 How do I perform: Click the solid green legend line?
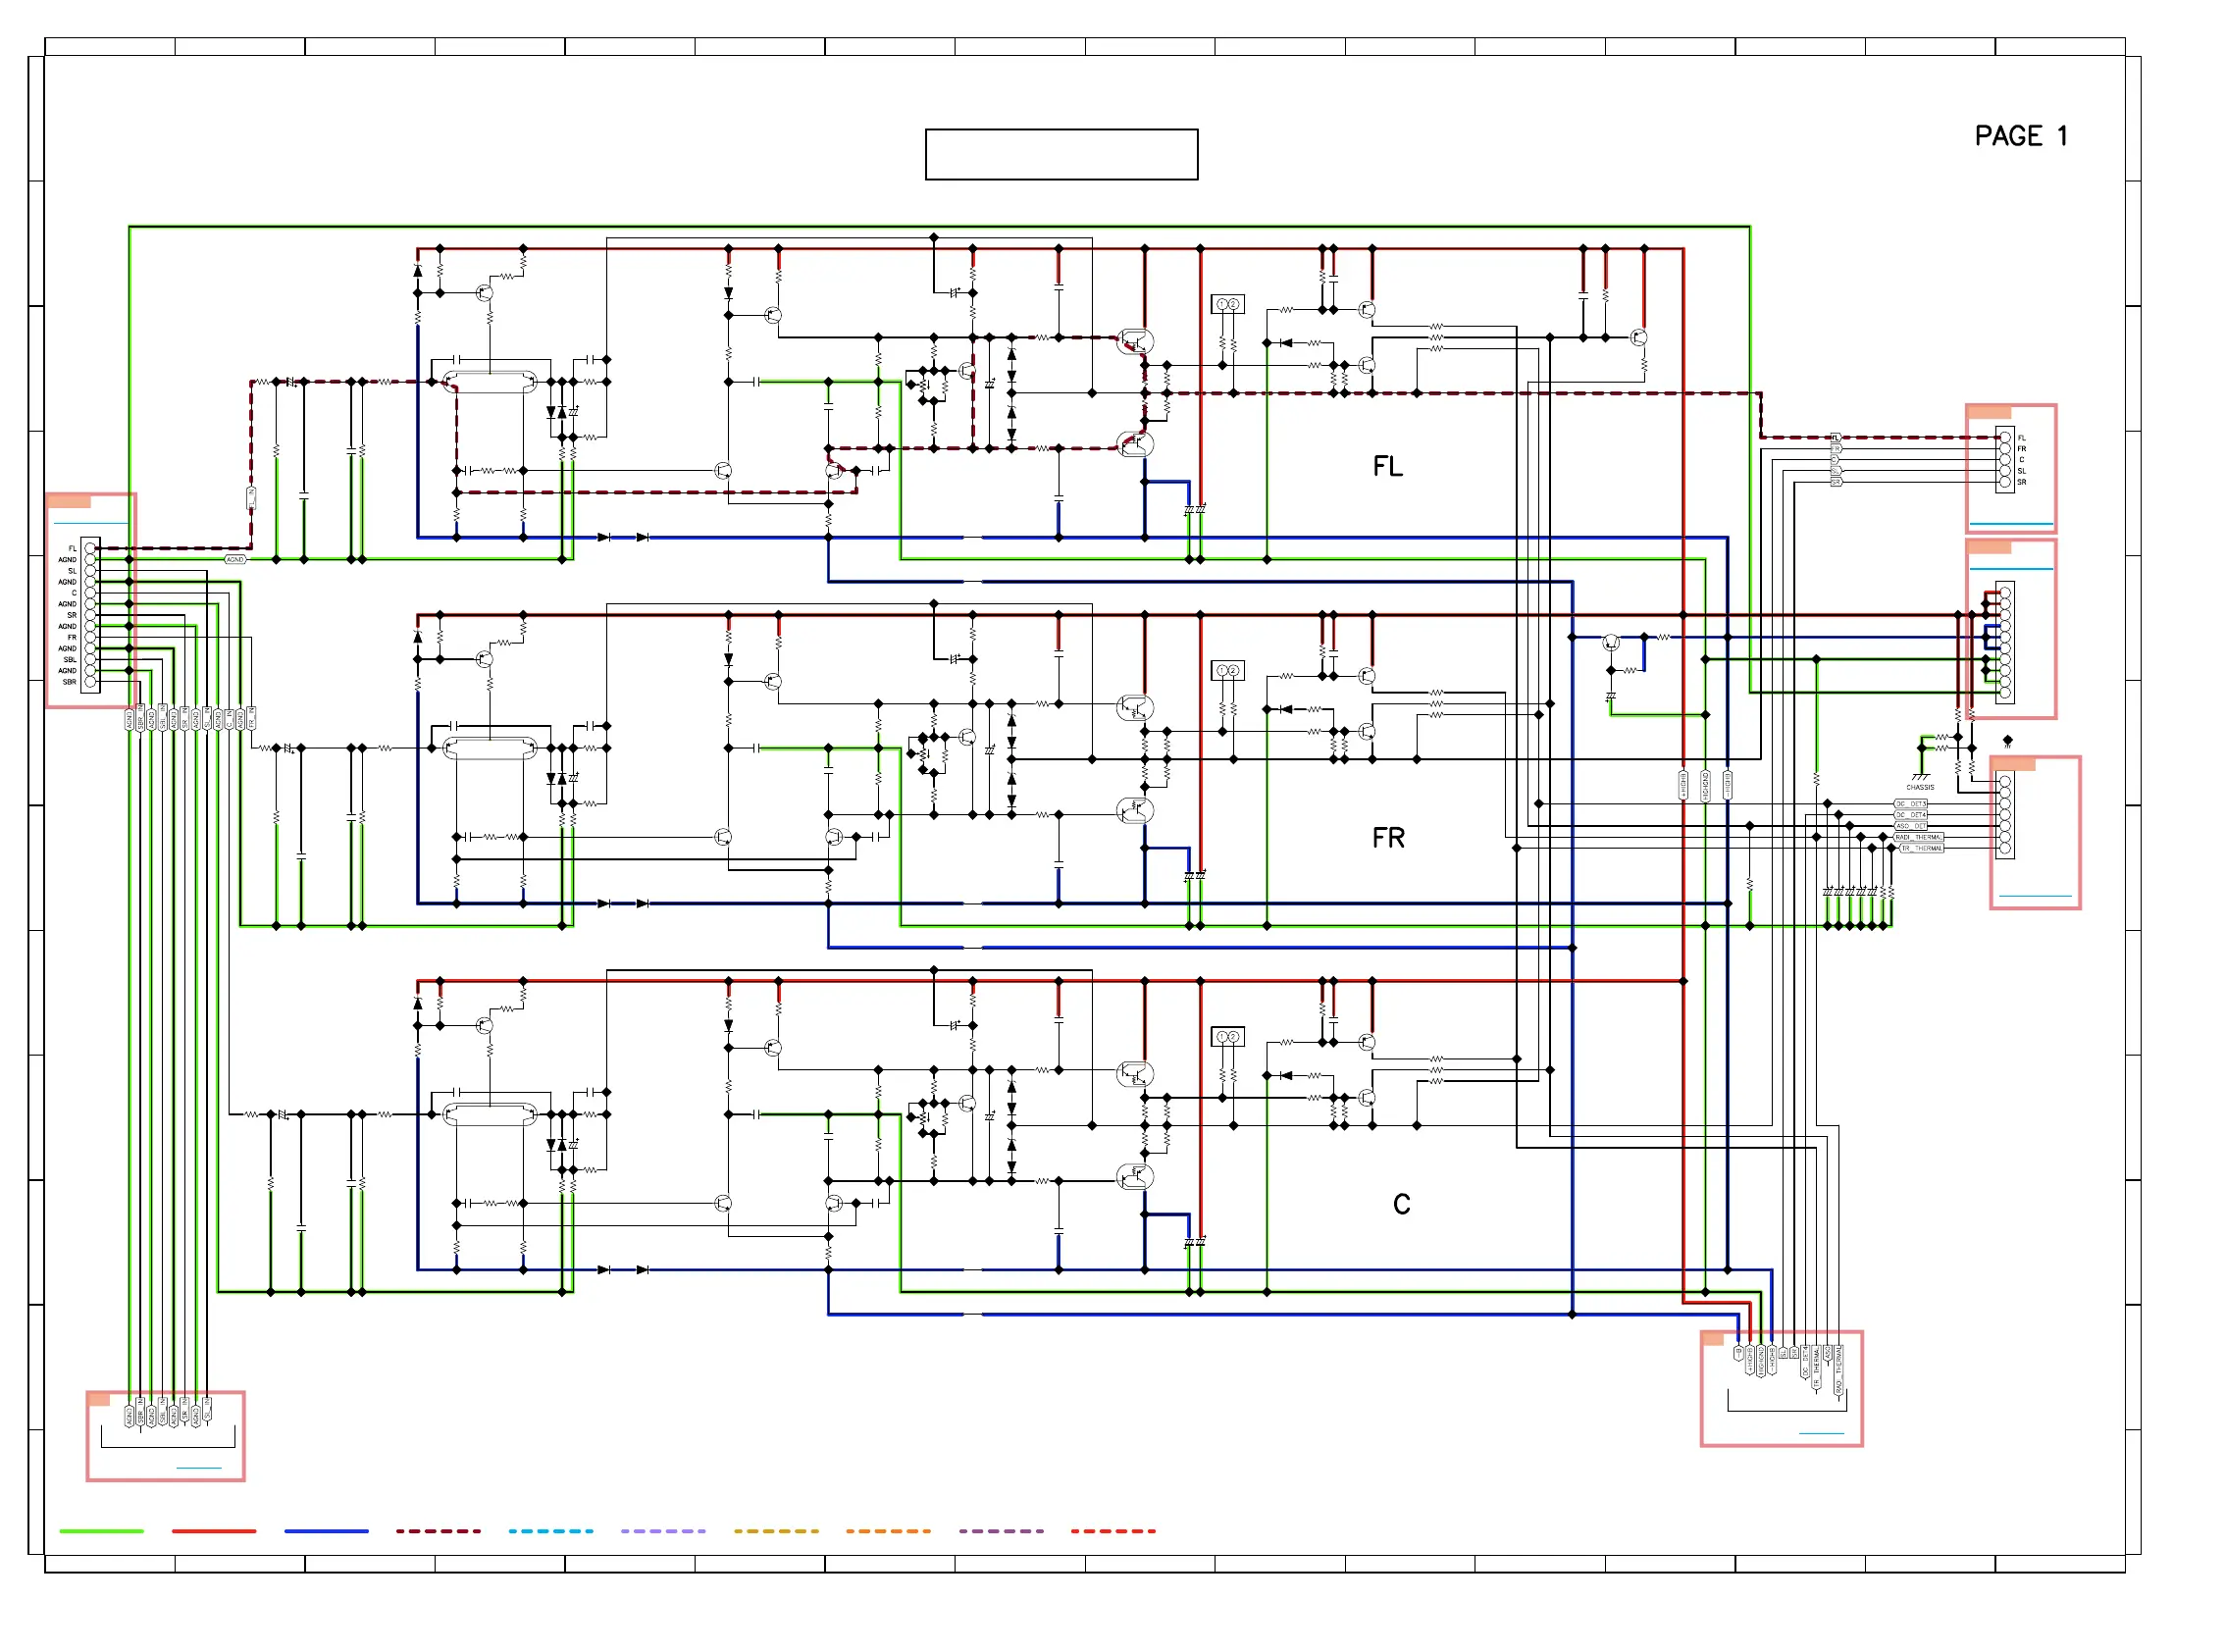101,1531
